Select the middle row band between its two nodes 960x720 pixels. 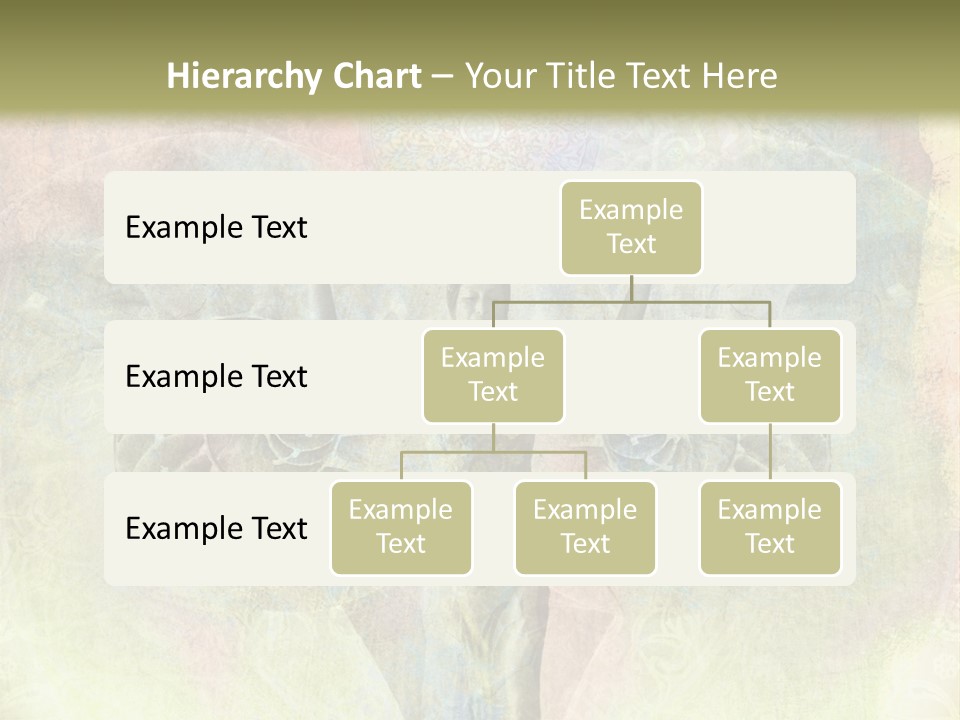pos(631,377)
